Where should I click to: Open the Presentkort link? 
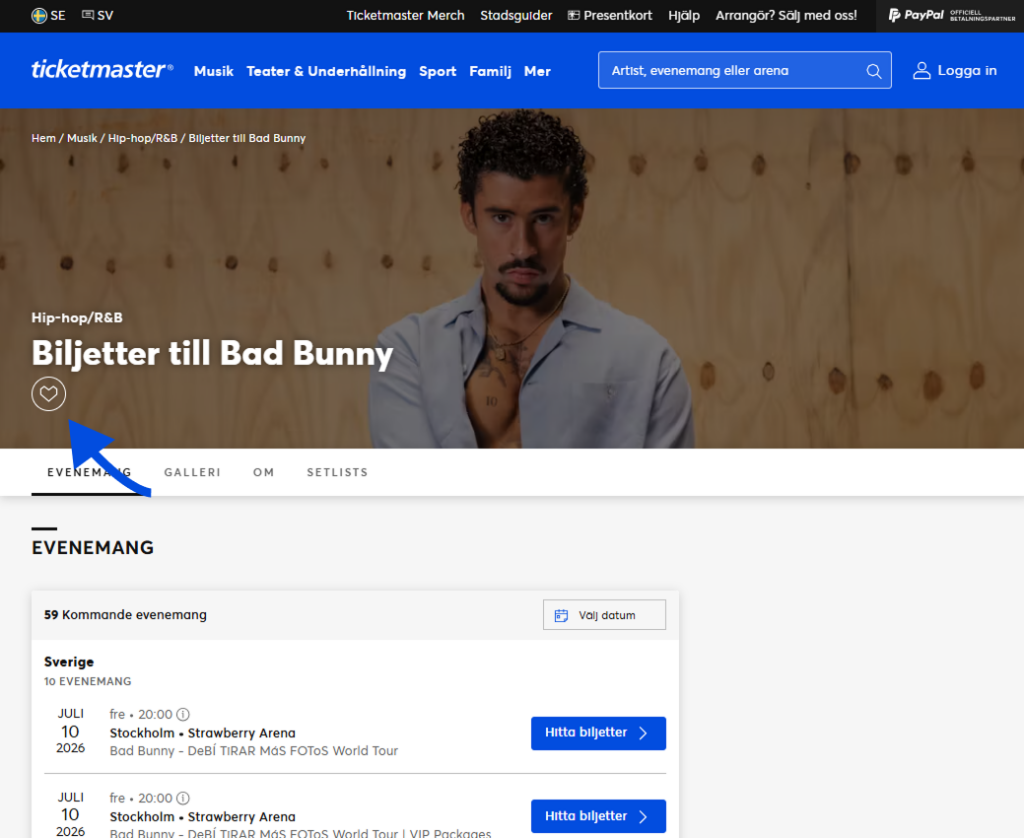[610, 16]
